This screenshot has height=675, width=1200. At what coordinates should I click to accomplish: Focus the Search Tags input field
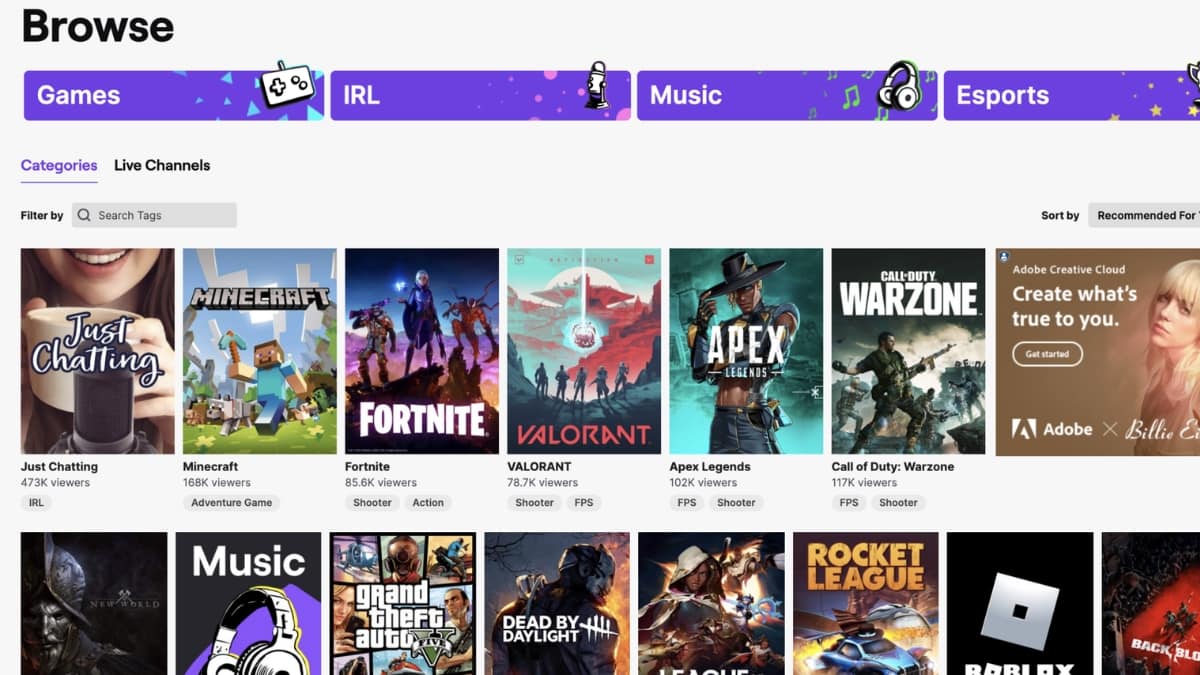pos(154,215)
